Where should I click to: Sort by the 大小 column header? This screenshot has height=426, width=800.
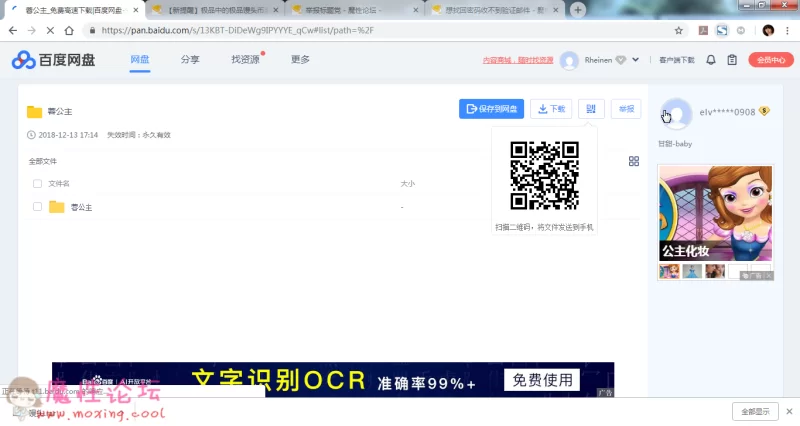point(407,184)
